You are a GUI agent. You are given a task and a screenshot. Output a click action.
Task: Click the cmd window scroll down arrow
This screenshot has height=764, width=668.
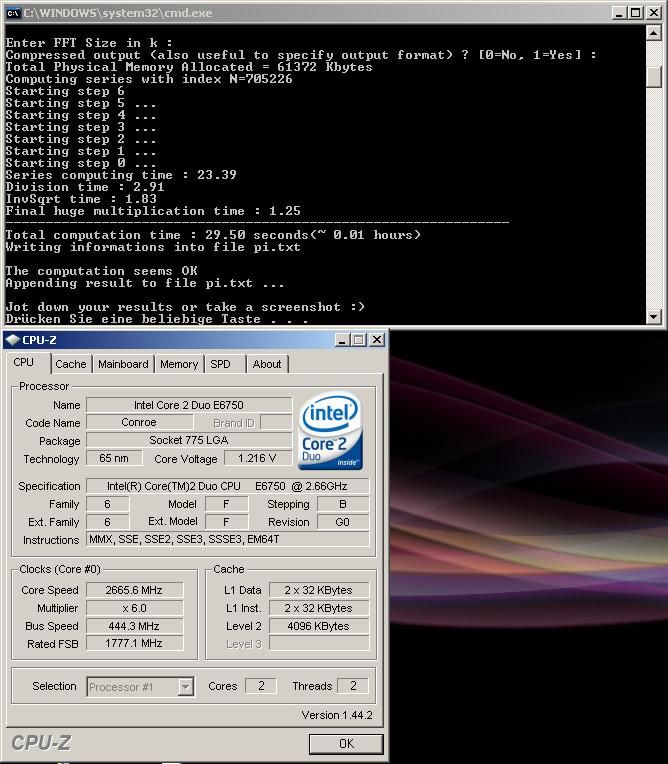click(x=653, y=316)
